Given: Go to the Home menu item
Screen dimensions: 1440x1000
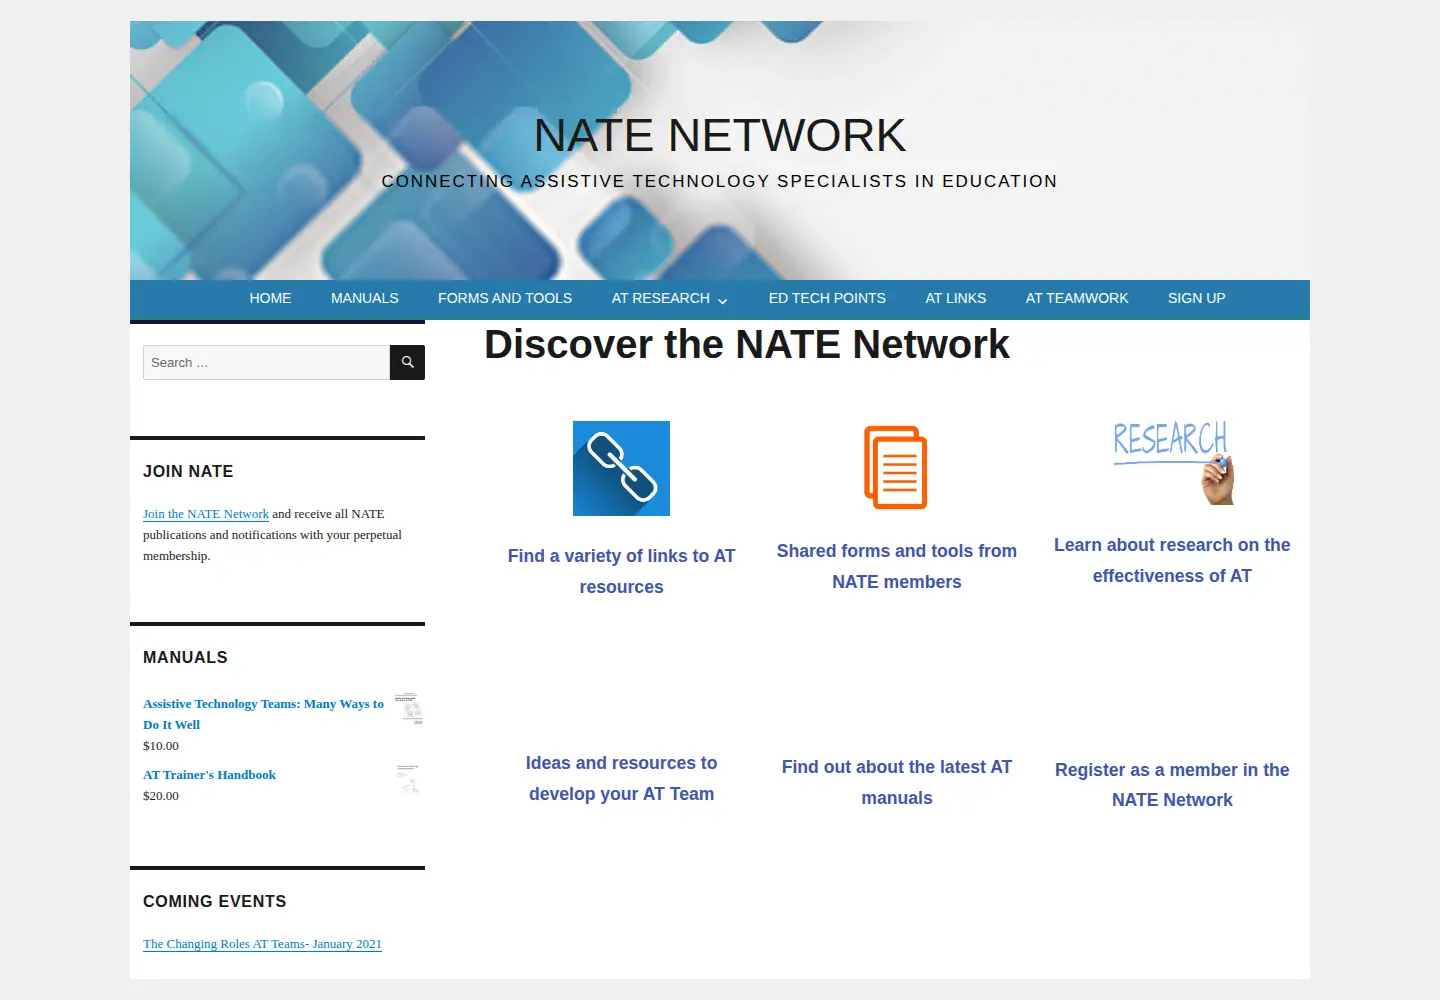Looking at the screenshot, I should point(270,298).
